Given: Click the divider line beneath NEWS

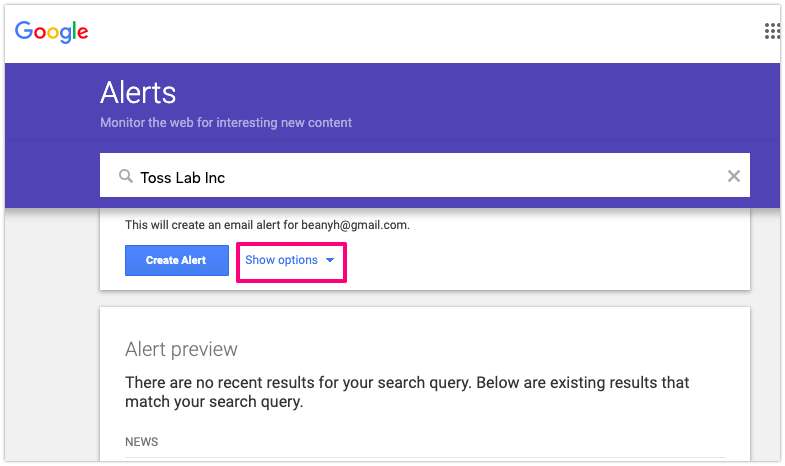Looking at the screenshot, I should 425,457.
